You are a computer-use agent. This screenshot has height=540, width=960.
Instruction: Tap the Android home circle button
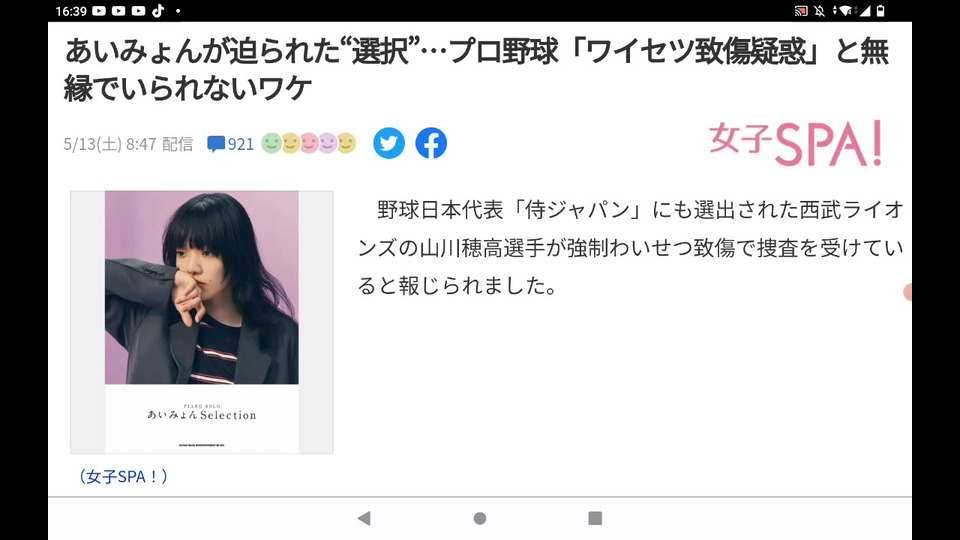pyautogui.click(x=480, y=519)
